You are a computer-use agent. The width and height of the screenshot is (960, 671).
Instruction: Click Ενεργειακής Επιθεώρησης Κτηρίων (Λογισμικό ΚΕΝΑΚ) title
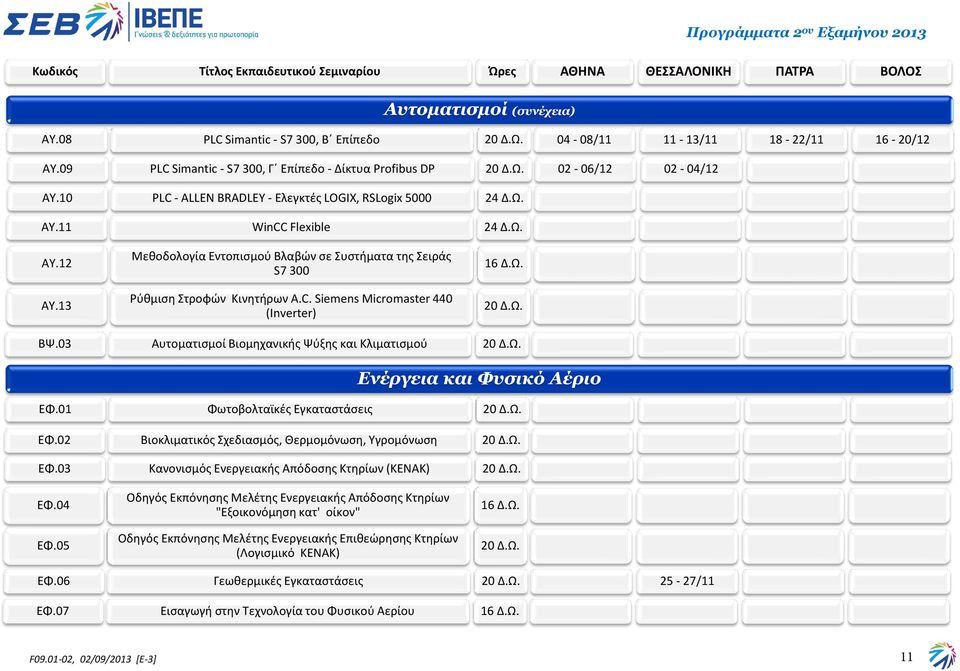pyautogui.click(x=288, y=546)
